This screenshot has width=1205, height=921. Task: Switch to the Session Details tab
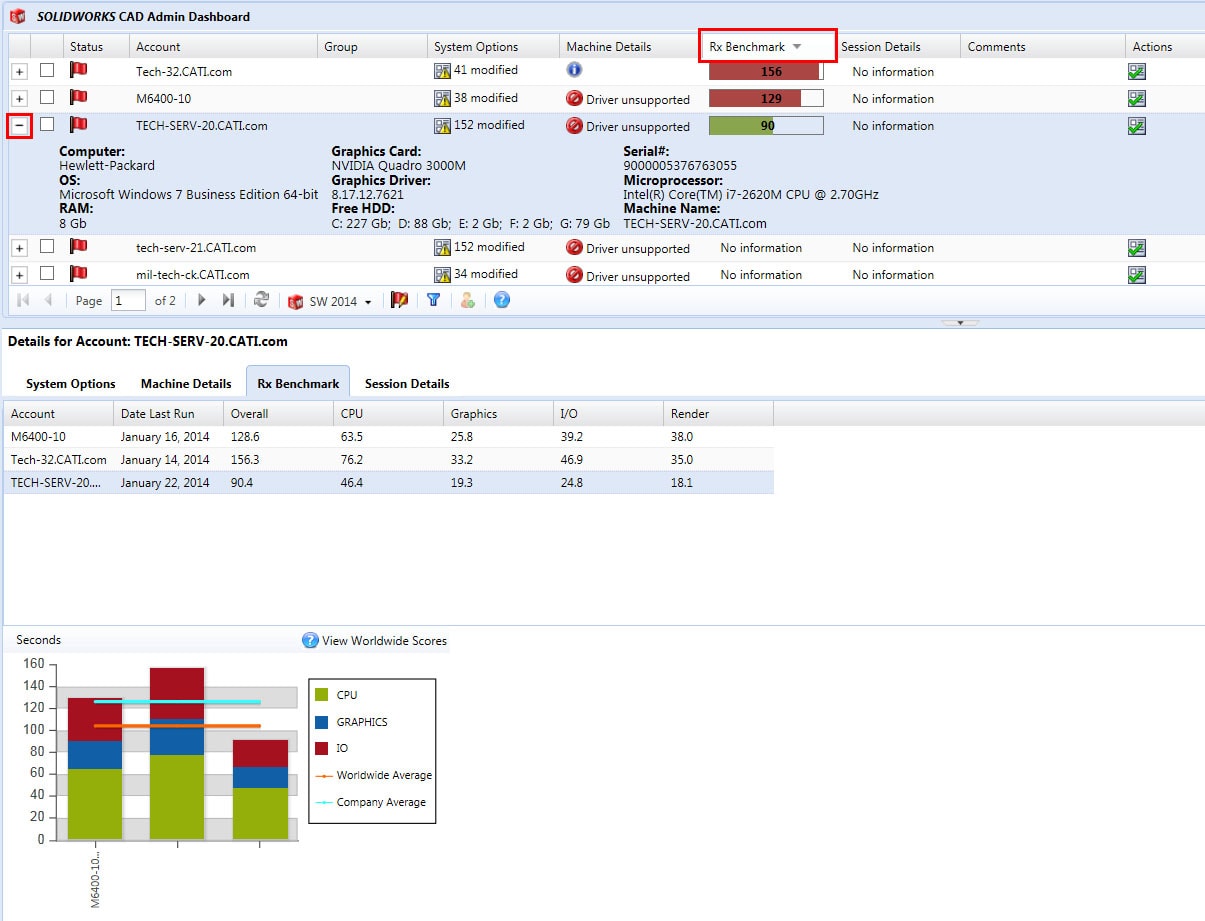[x=407, y=383]
